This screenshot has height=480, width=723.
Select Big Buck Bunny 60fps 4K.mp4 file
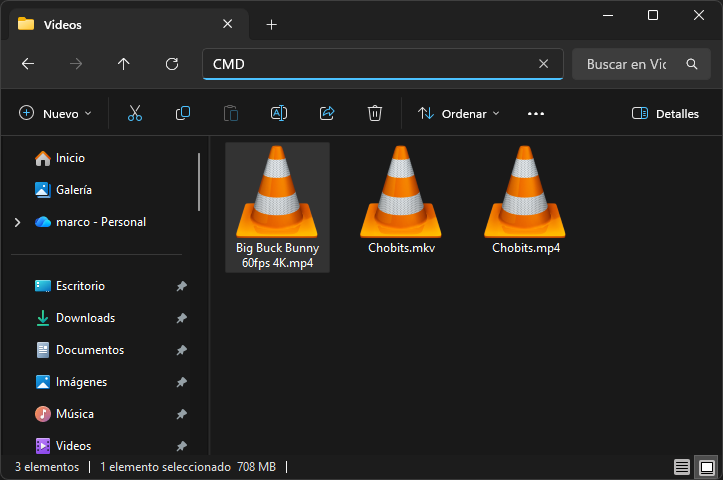(277, 207)
